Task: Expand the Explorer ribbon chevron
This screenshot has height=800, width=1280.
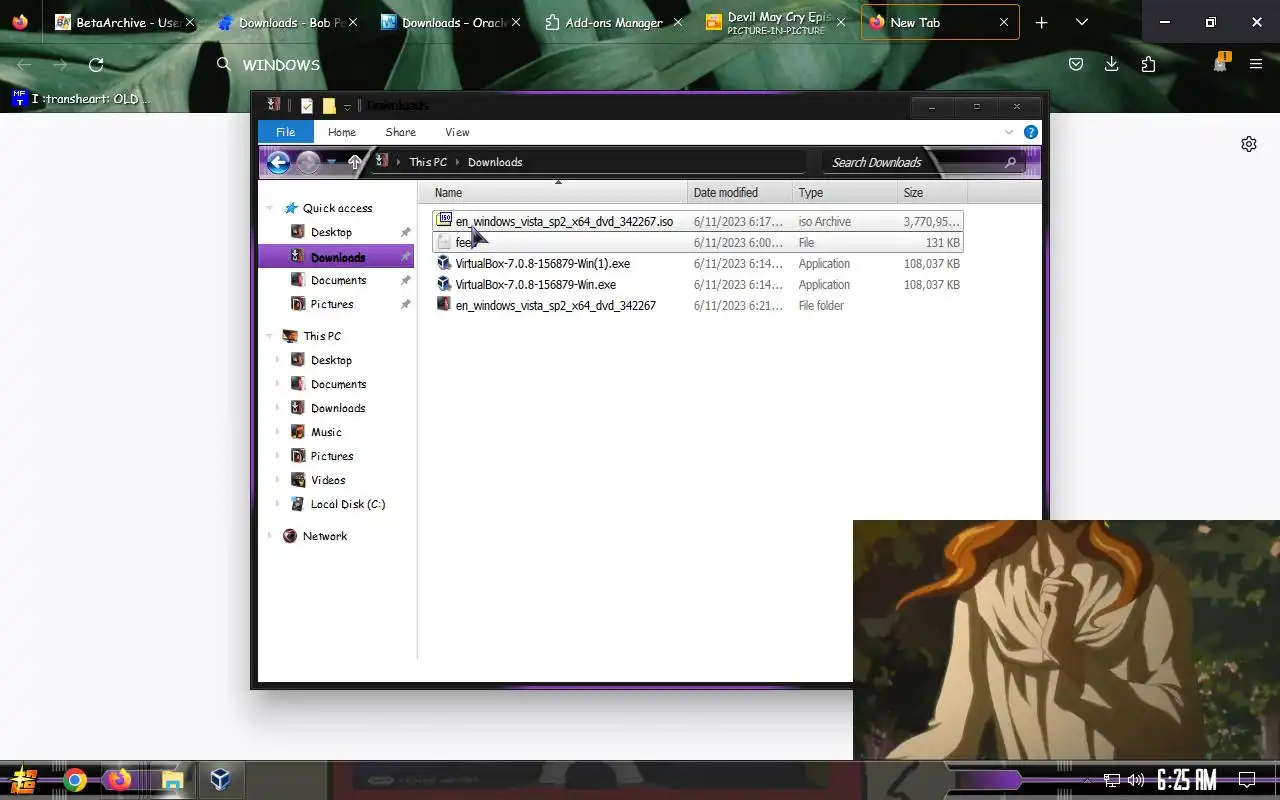Action: (1009, 132)
